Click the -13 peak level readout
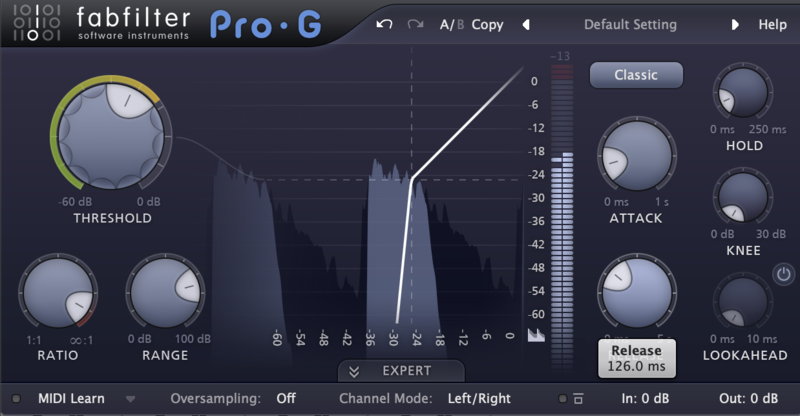The image size is (800, 416). click(560, 56)
